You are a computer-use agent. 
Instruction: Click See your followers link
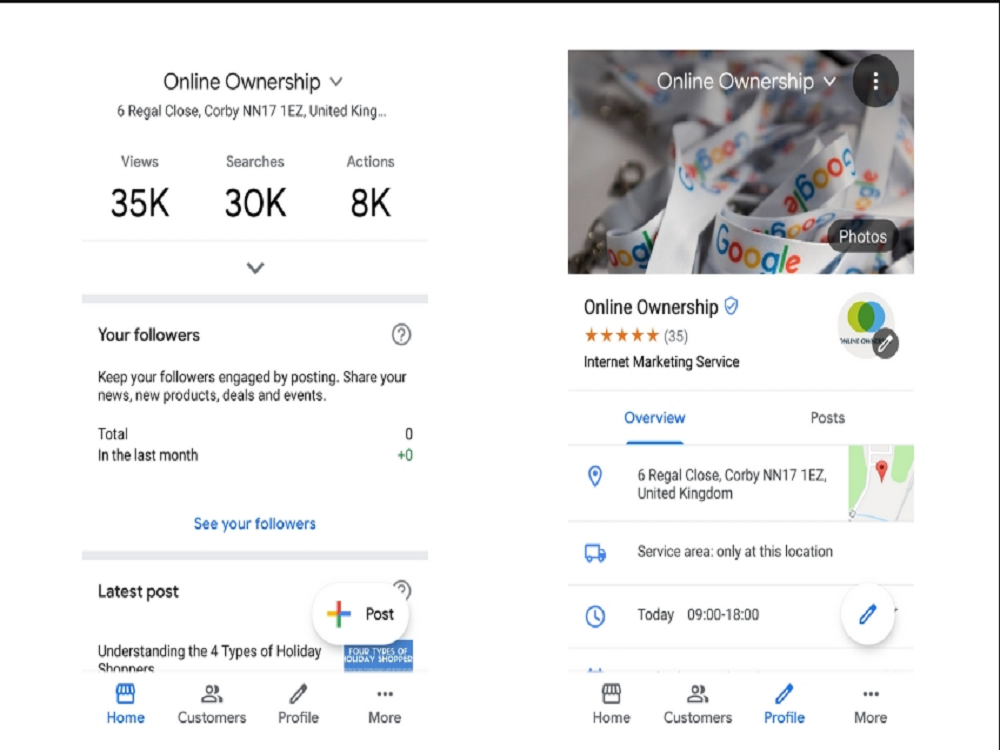point(254,524)
